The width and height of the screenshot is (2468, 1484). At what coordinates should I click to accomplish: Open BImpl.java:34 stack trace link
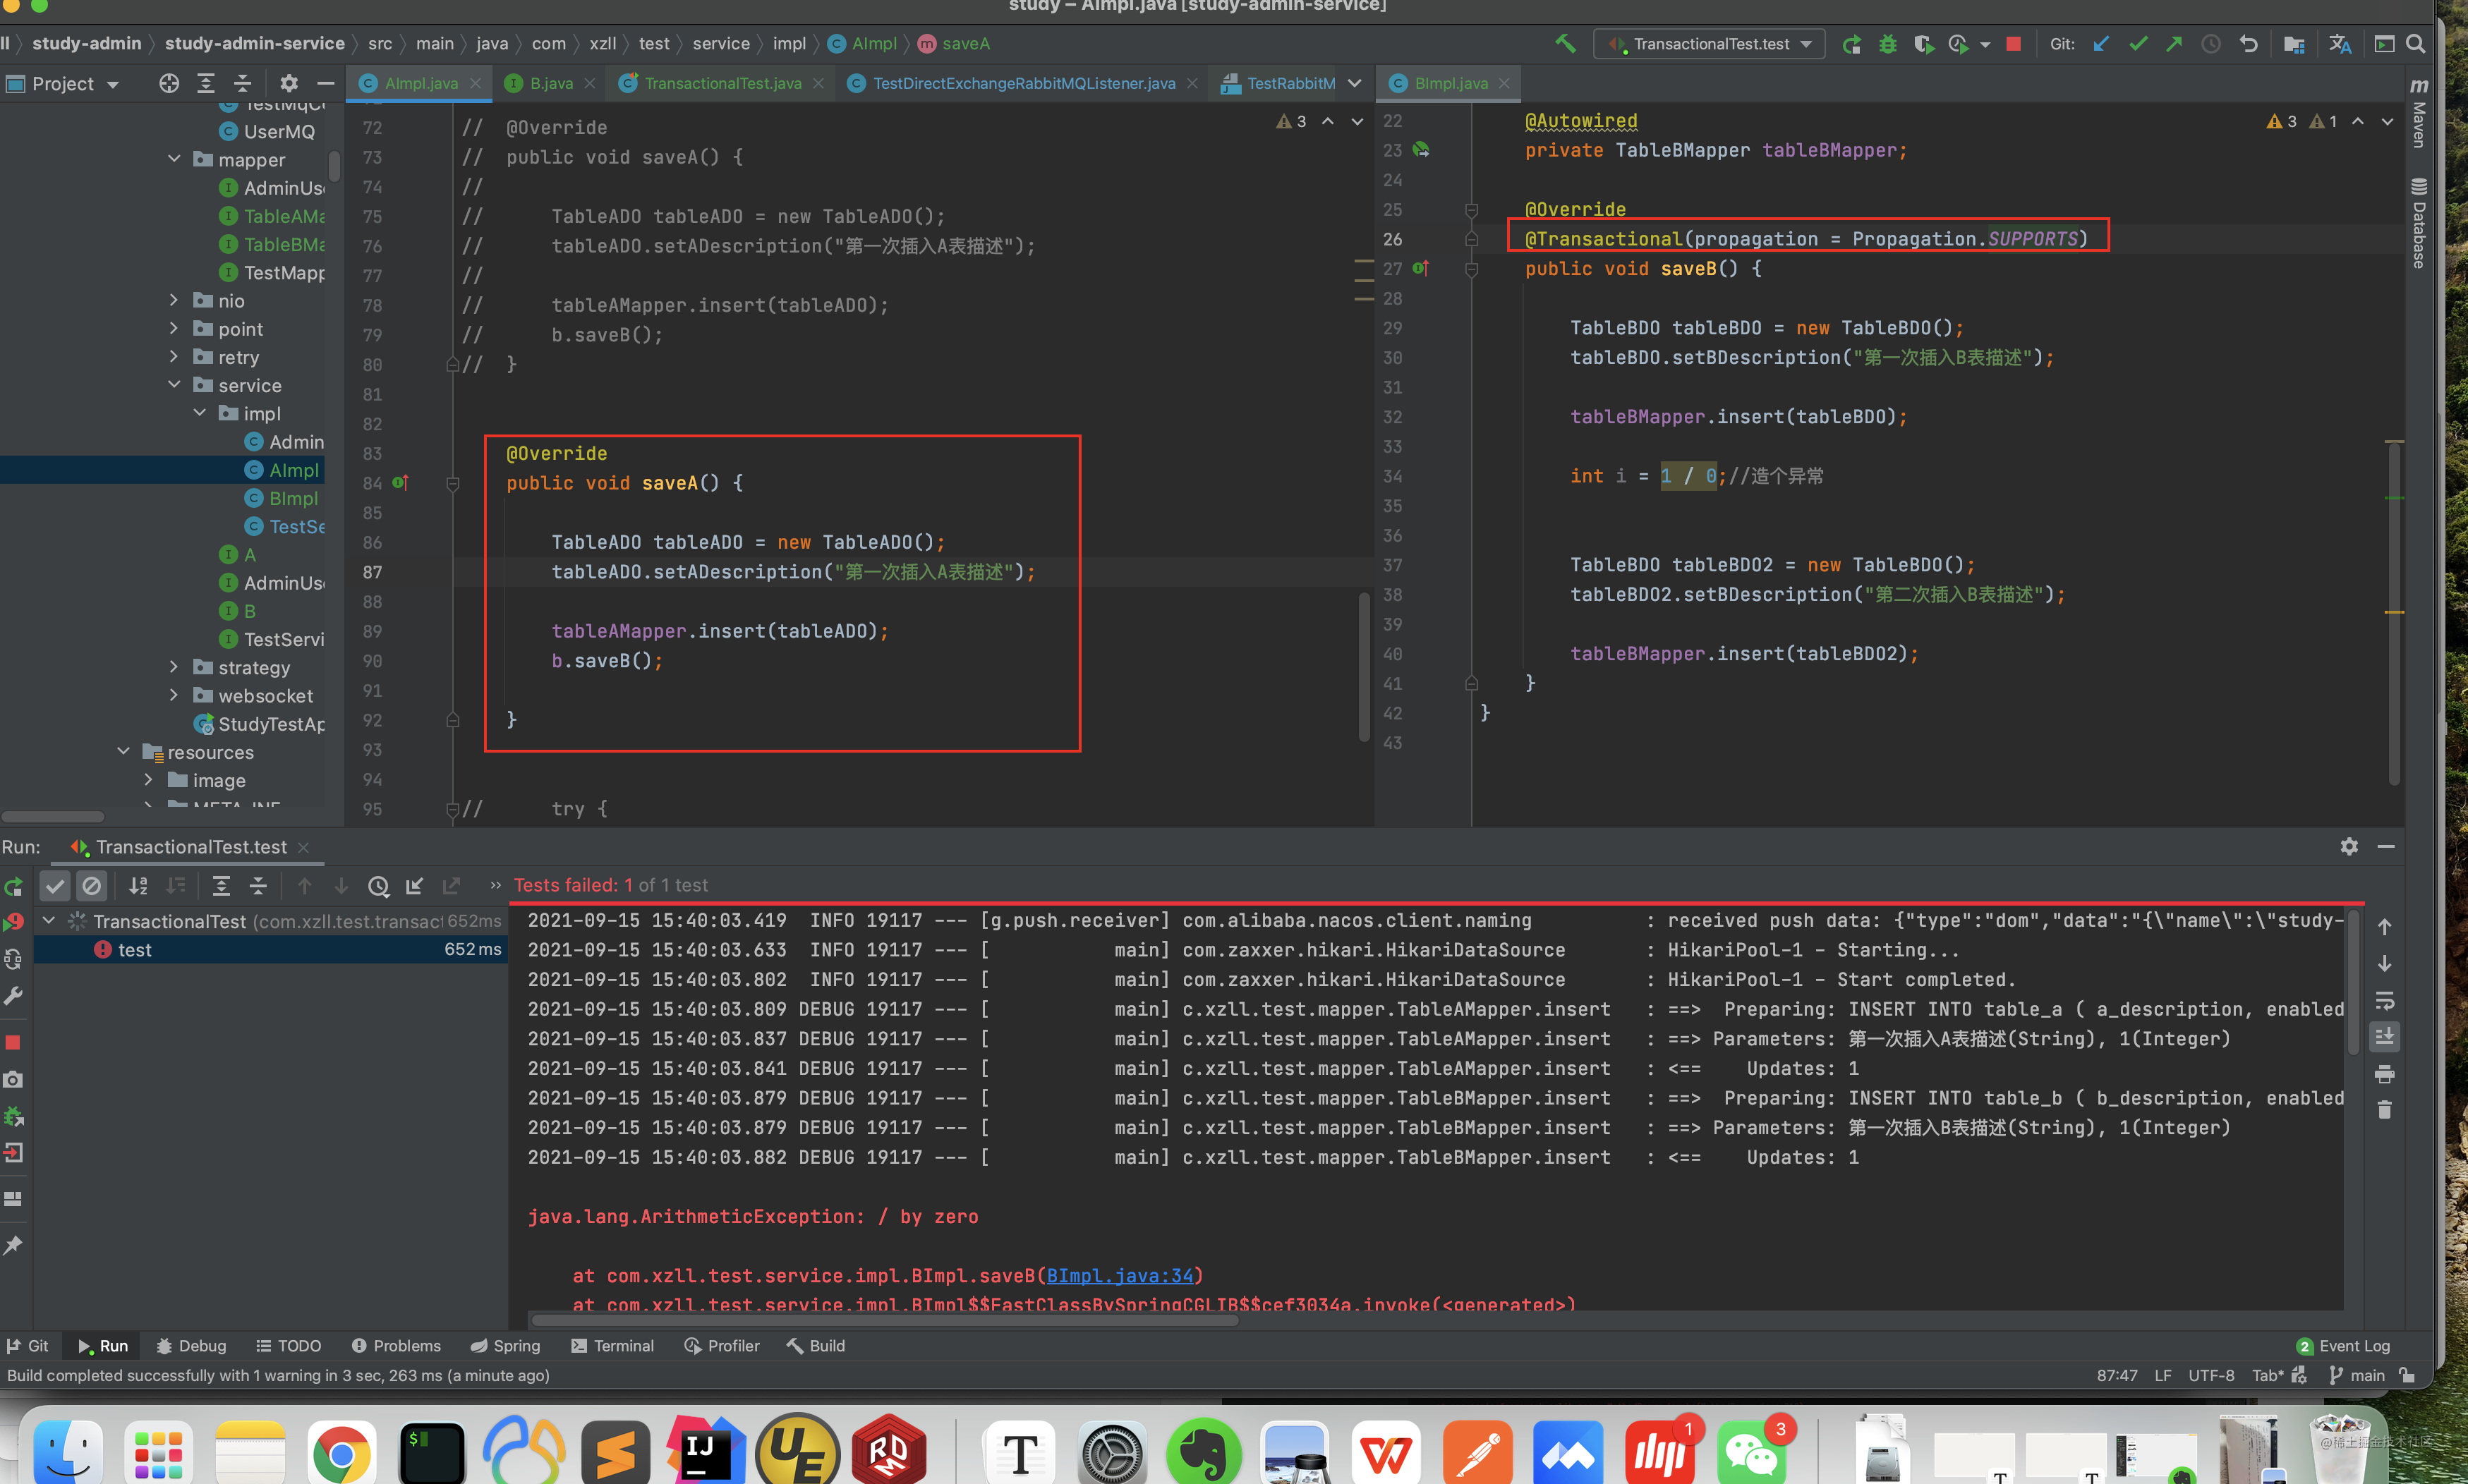coord(1119,1275)
